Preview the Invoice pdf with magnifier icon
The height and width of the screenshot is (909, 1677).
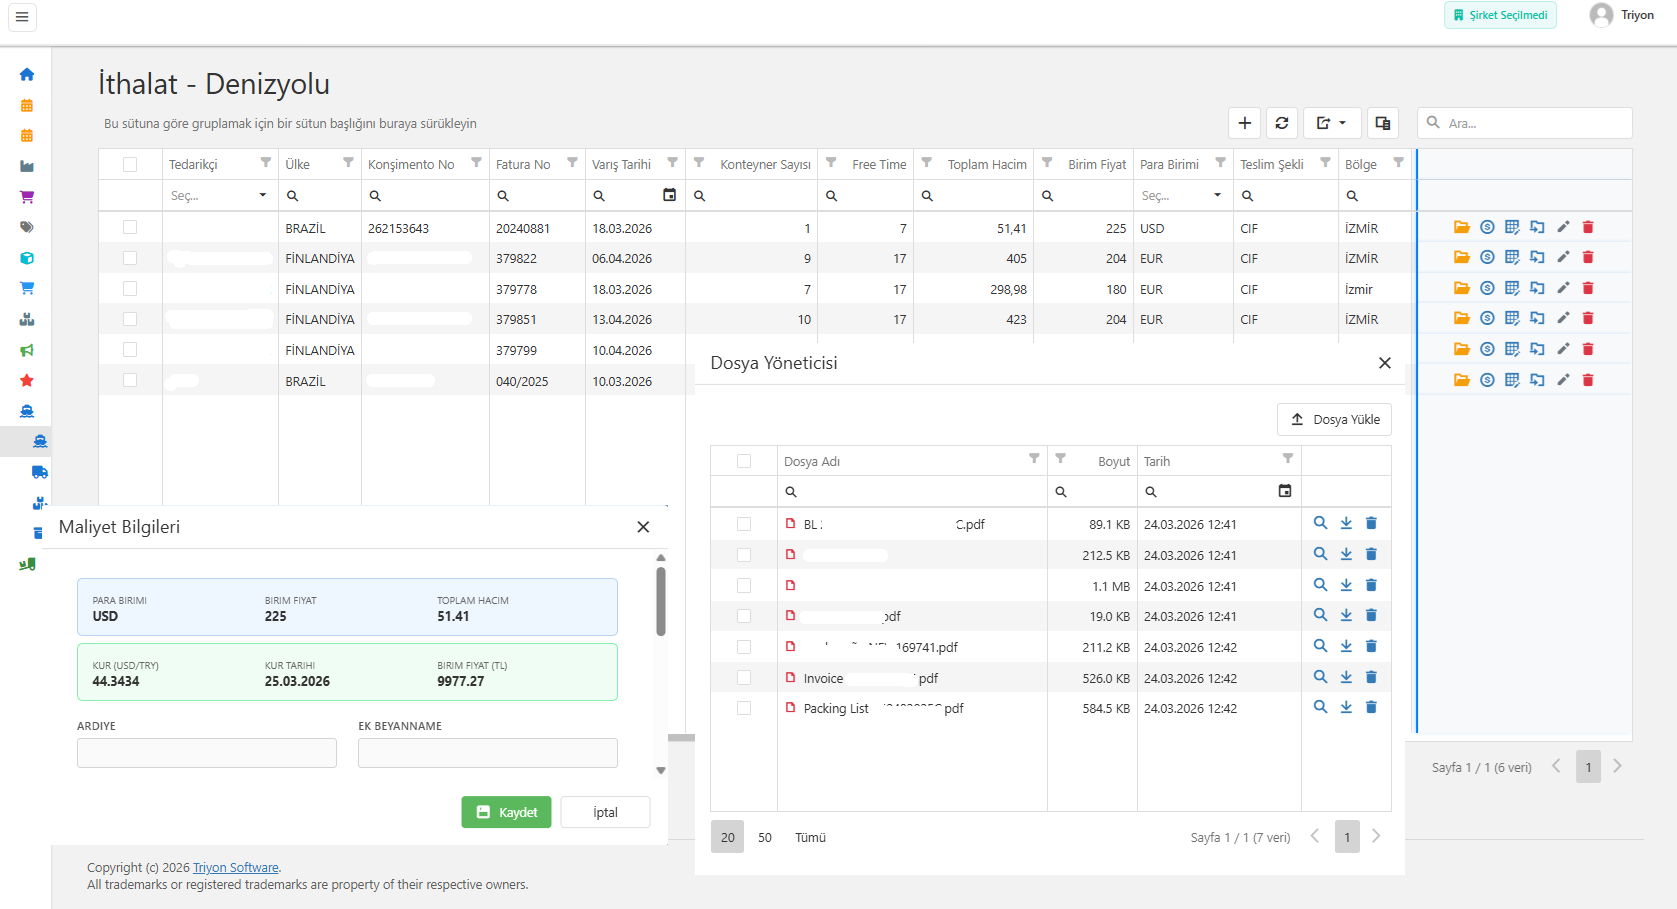pyautogui.click(x=1320, y=677)
